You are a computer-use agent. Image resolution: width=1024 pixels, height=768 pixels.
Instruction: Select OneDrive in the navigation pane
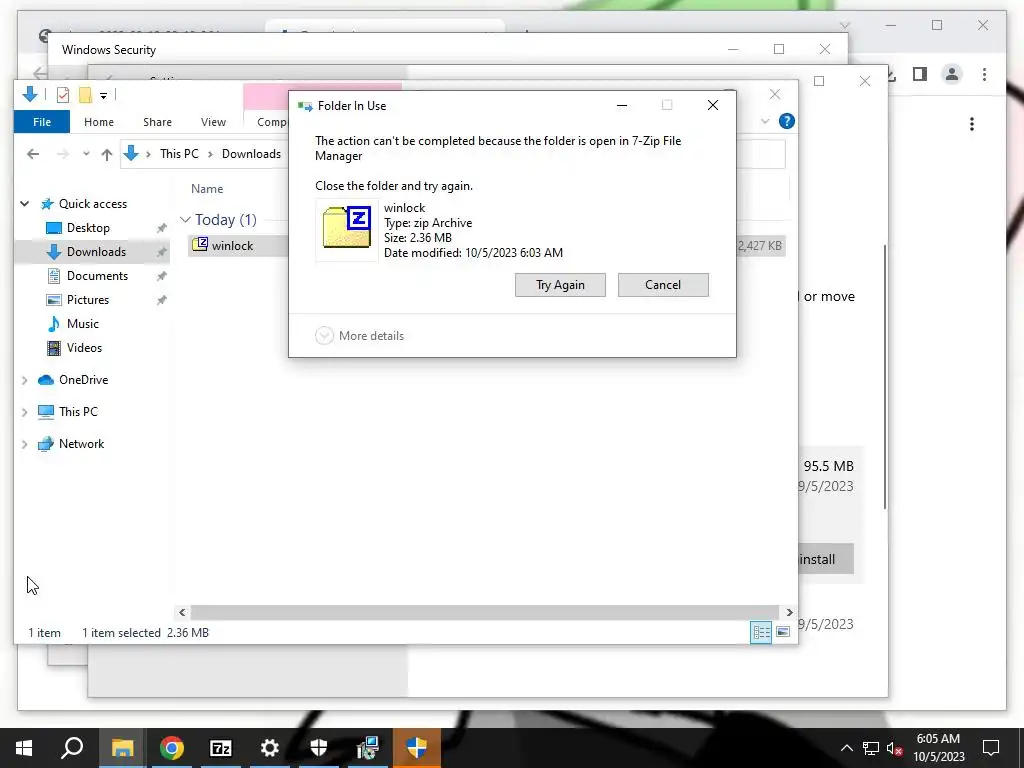pyautogui.click(x=84, y=380)
